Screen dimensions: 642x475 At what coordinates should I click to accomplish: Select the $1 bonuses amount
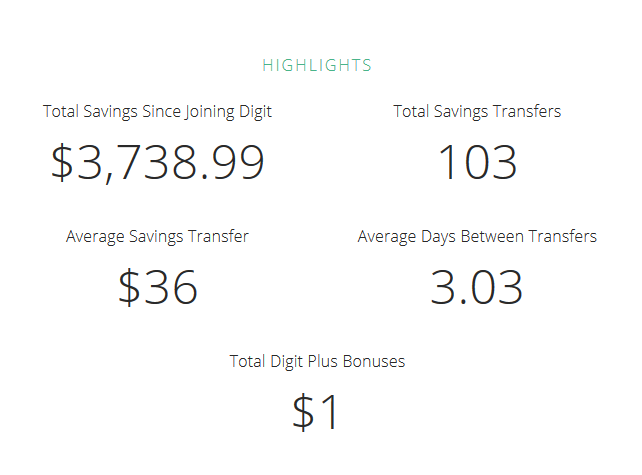[x=317, y=413]
